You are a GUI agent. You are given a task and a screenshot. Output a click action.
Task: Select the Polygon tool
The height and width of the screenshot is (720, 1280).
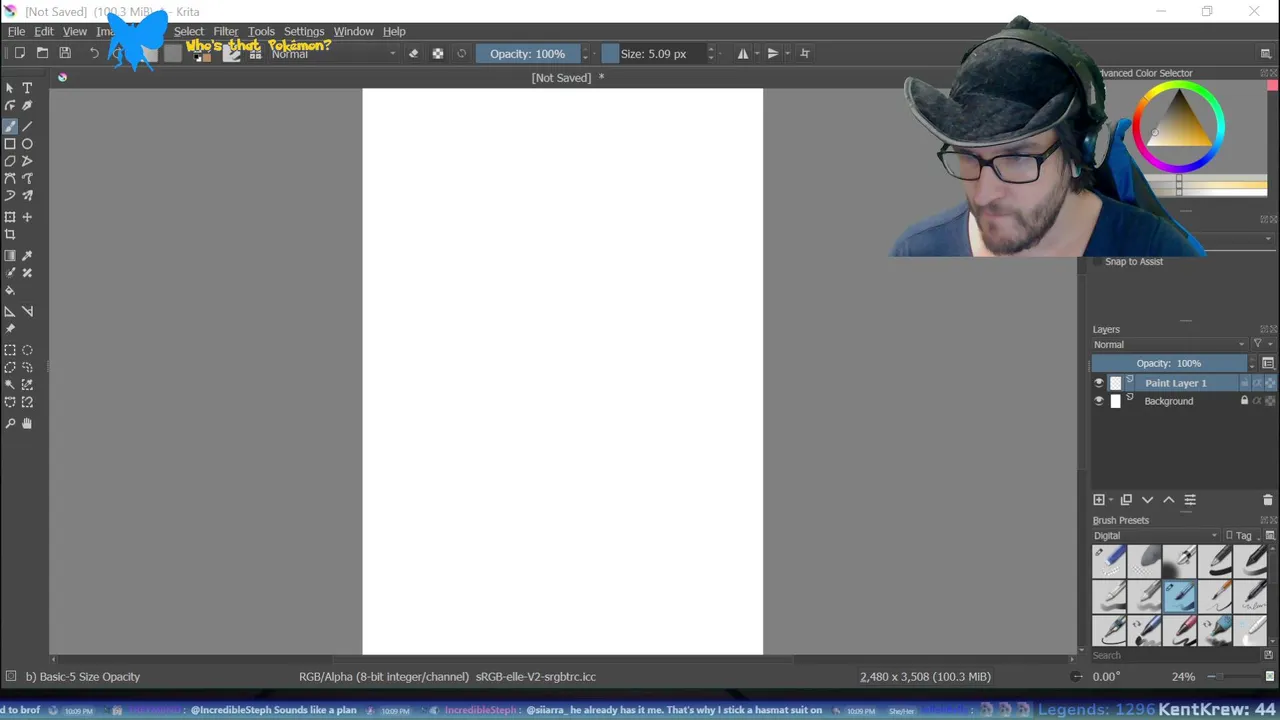[10, 161]
